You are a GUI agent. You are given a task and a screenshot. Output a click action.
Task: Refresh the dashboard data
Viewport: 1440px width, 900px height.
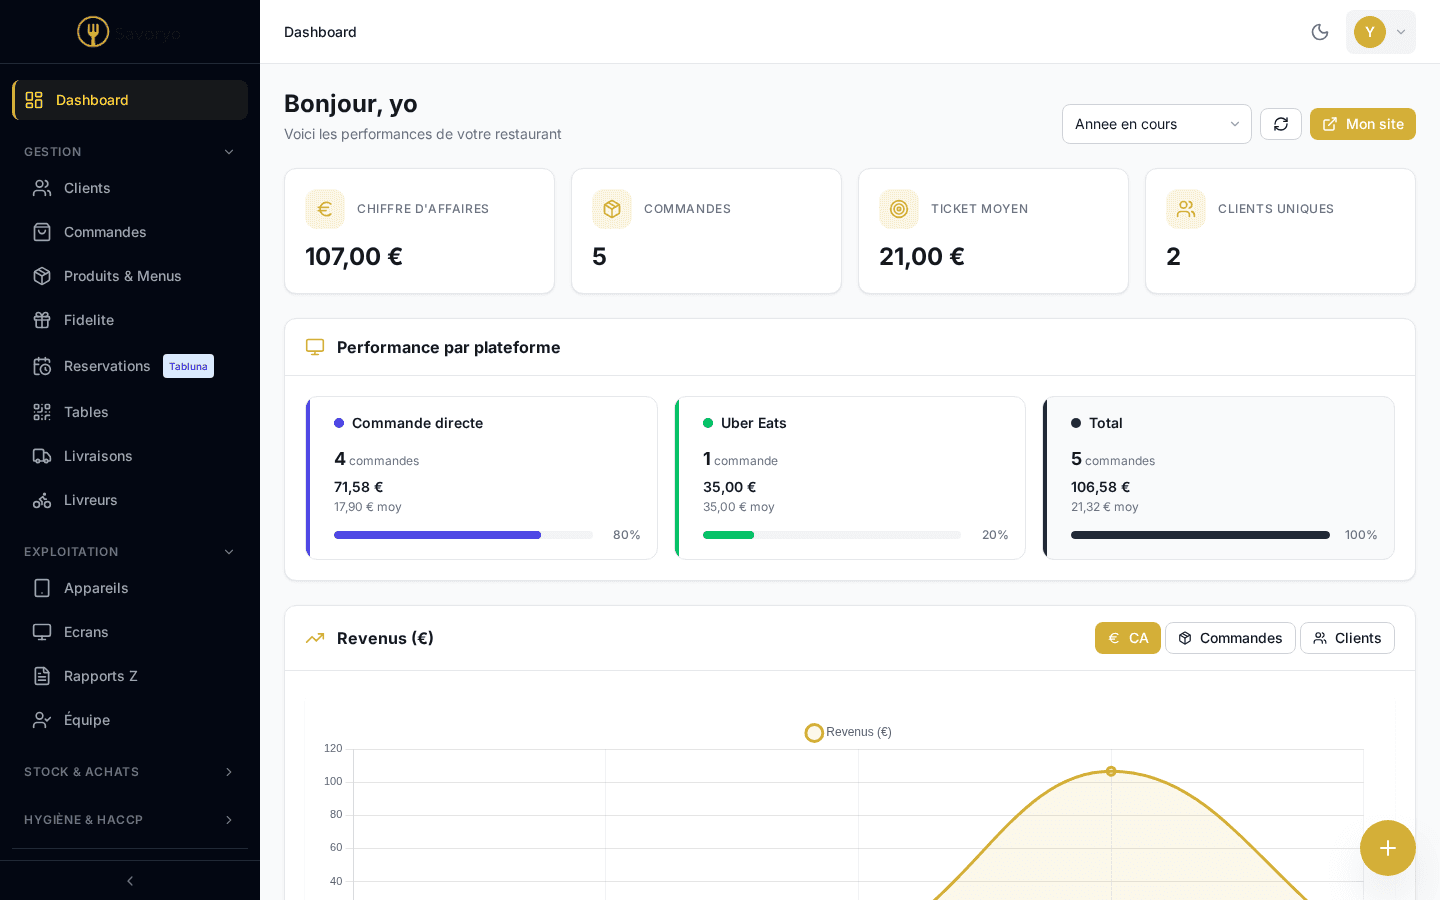coord(1281,124)
